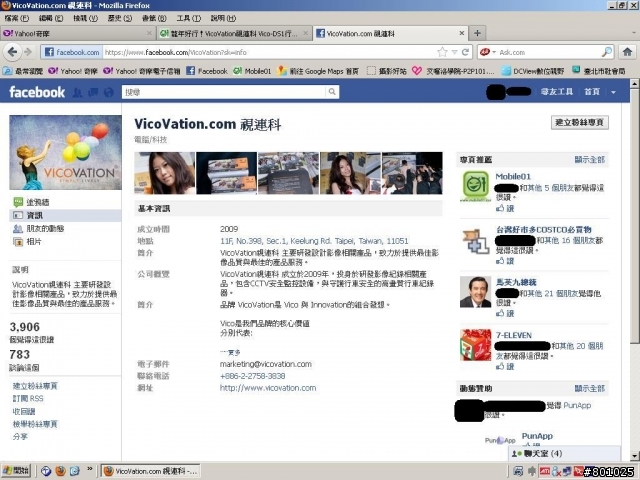640x480 pixels.
Task: Open the 說明 (H) menu
Action: pos(223,18)
